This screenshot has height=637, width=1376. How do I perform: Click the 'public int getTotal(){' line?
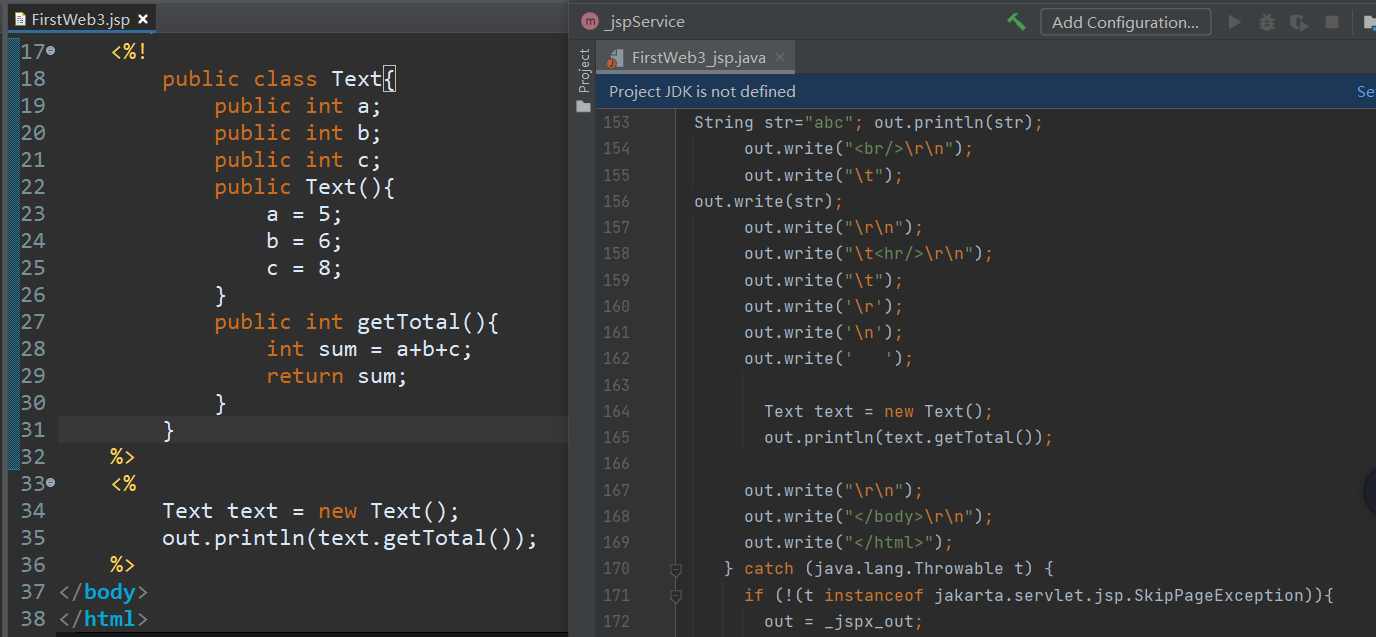357,322
